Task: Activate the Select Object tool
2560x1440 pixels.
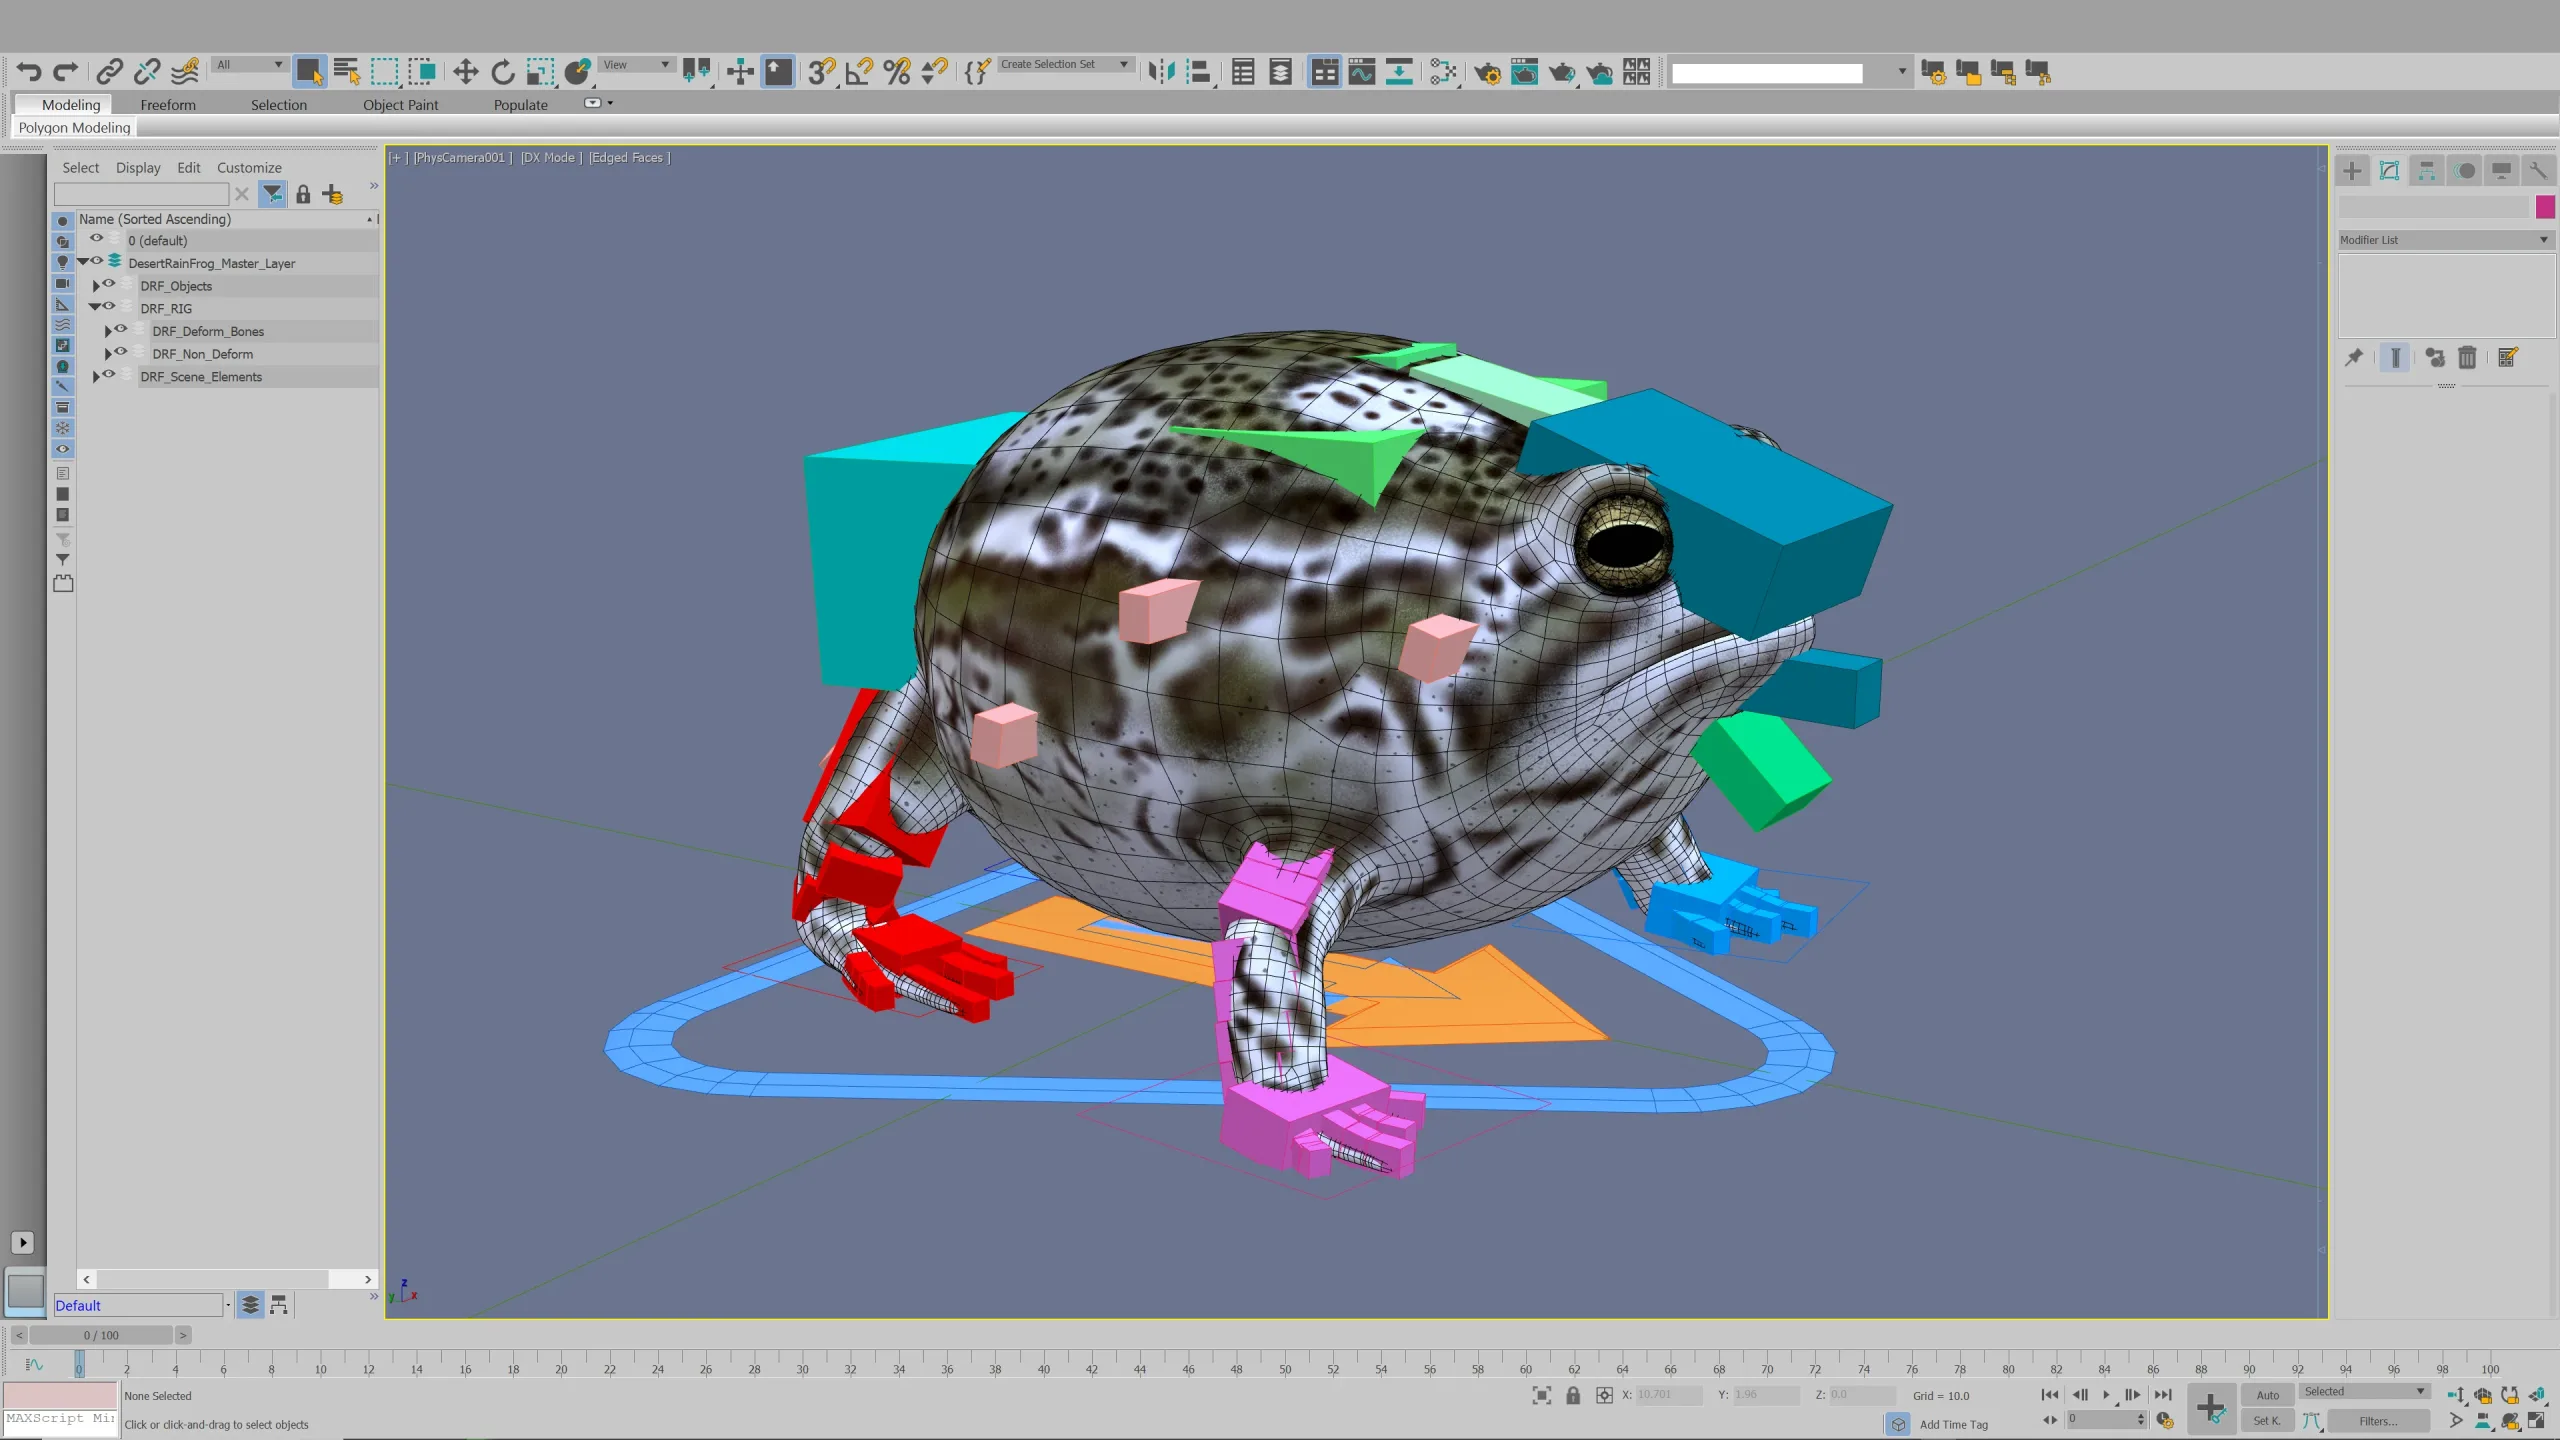Action: pyautogui.click(x=309, y=71)
